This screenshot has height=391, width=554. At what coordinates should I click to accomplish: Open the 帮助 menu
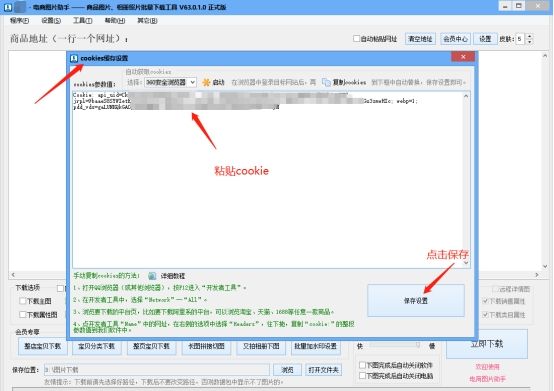[x=115, y=21]
